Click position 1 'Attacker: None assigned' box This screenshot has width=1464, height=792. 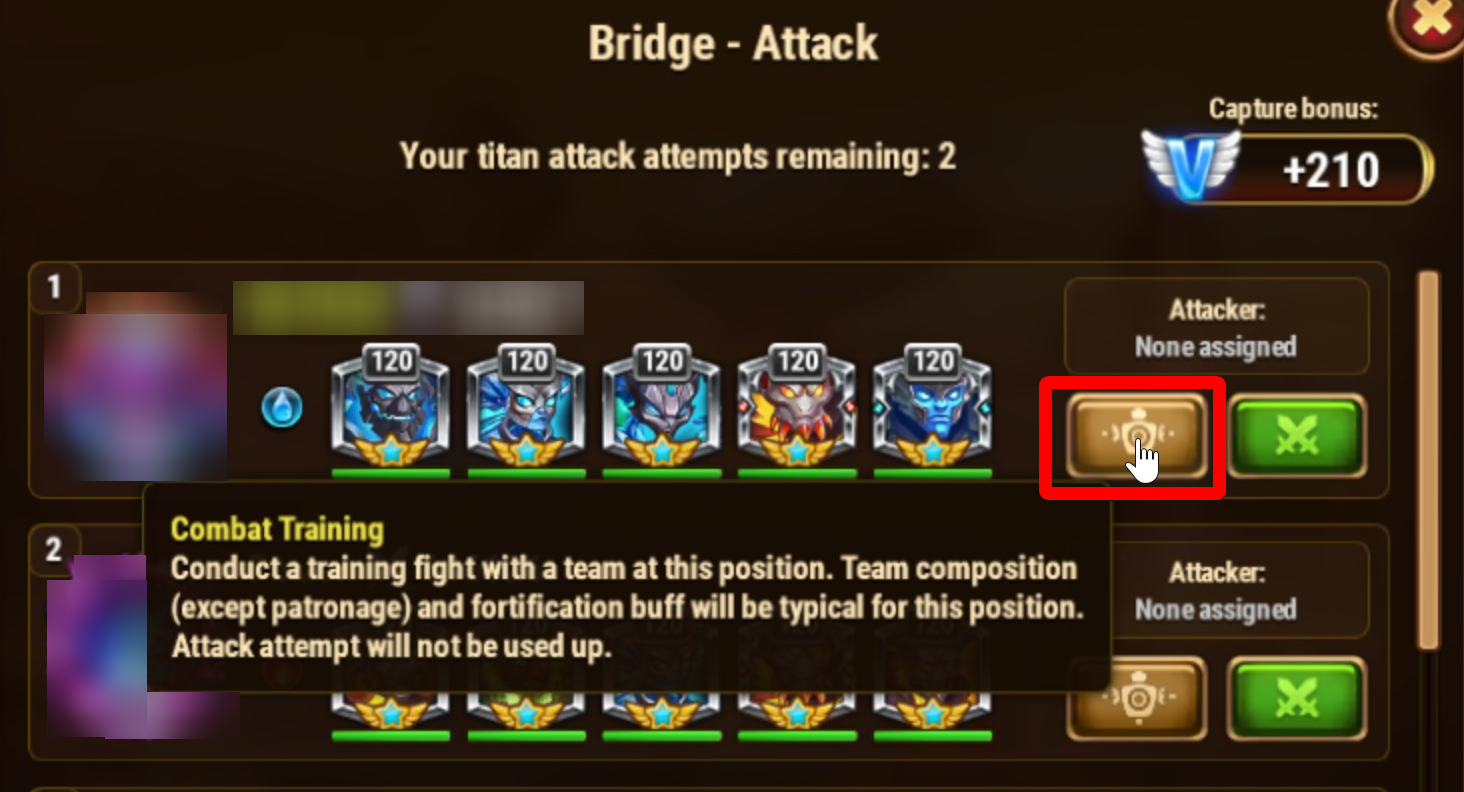click(x=1216, y=327)
